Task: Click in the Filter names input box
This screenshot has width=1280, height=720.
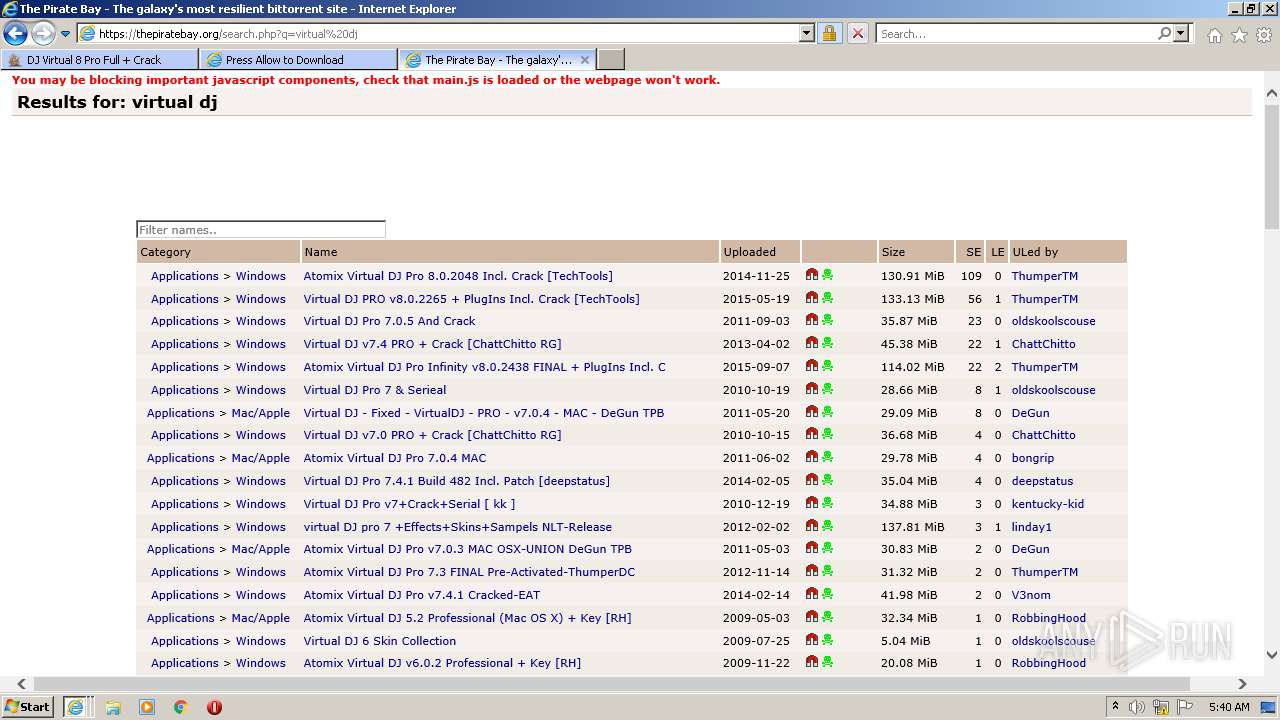Action: (261, 229)
